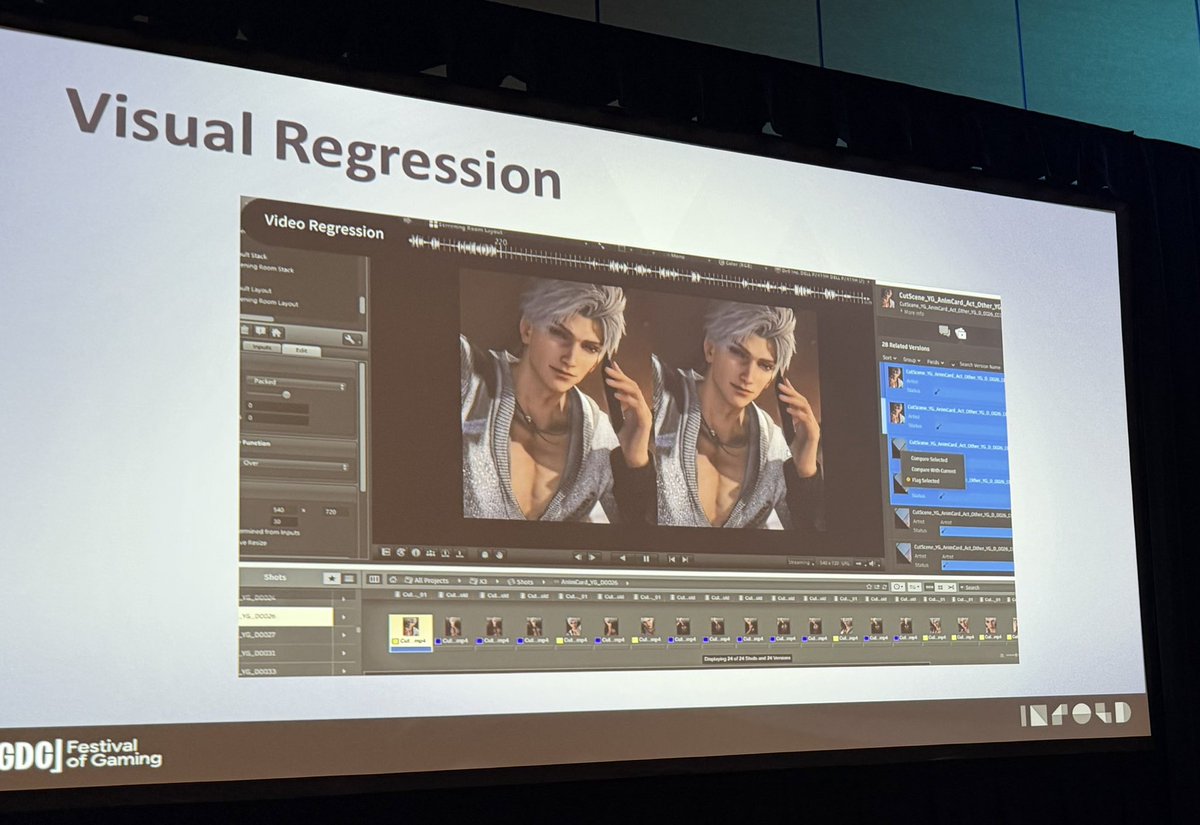This screenshot has height=825, width=1200.
Task: Open the Packed dropdown
Action: coord(296,382)
